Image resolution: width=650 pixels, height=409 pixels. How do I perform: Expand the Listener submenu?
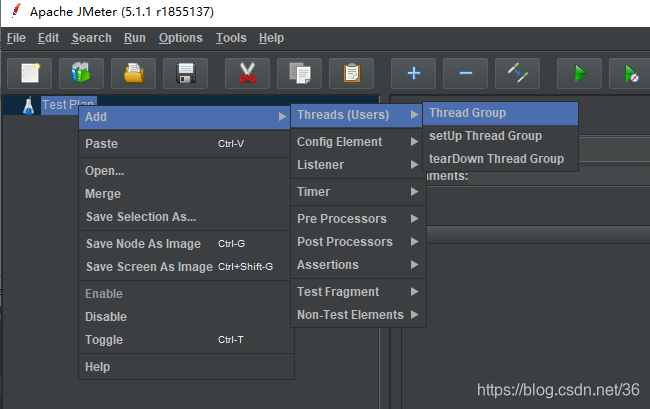(x=357, y=165)
